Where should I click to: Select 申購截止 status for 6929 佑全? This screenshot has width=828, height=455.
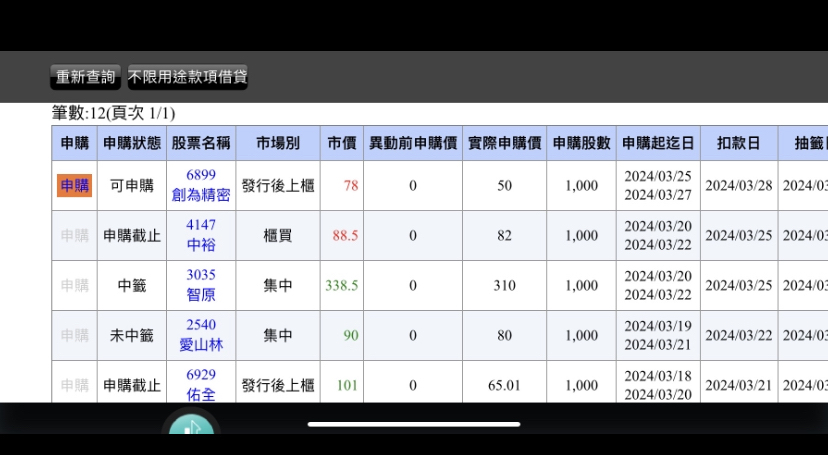(x=131, y=385)
